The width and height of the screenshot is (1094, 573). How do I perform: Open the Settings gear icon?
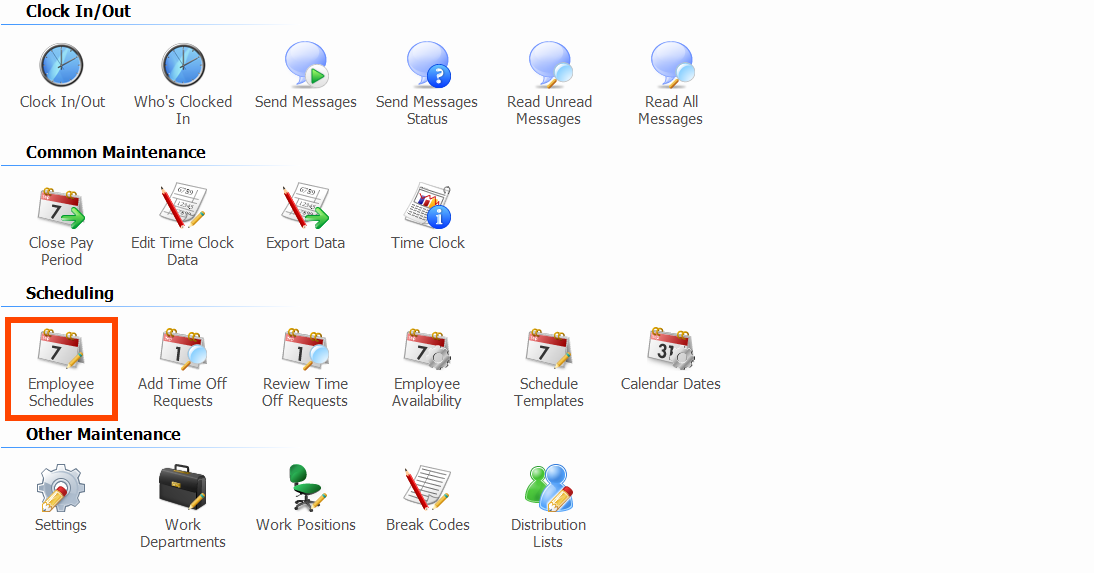(x=61, y=489)
